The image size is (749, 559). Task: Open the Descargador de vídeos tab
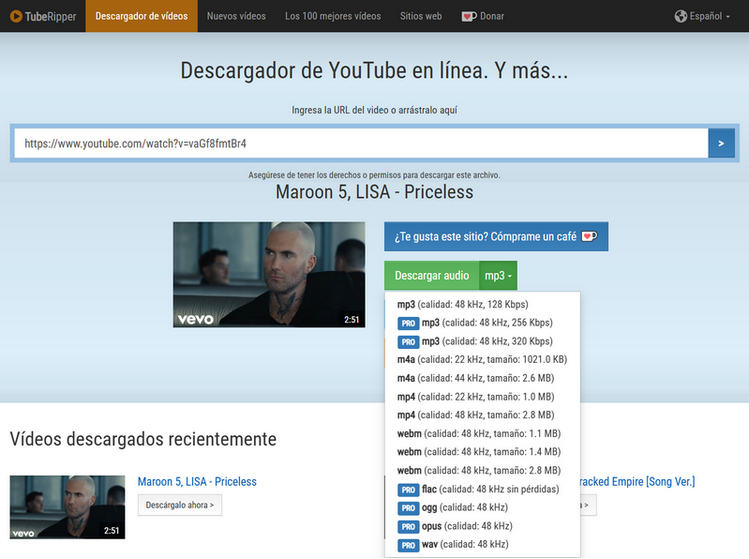(x=141, y=16)
